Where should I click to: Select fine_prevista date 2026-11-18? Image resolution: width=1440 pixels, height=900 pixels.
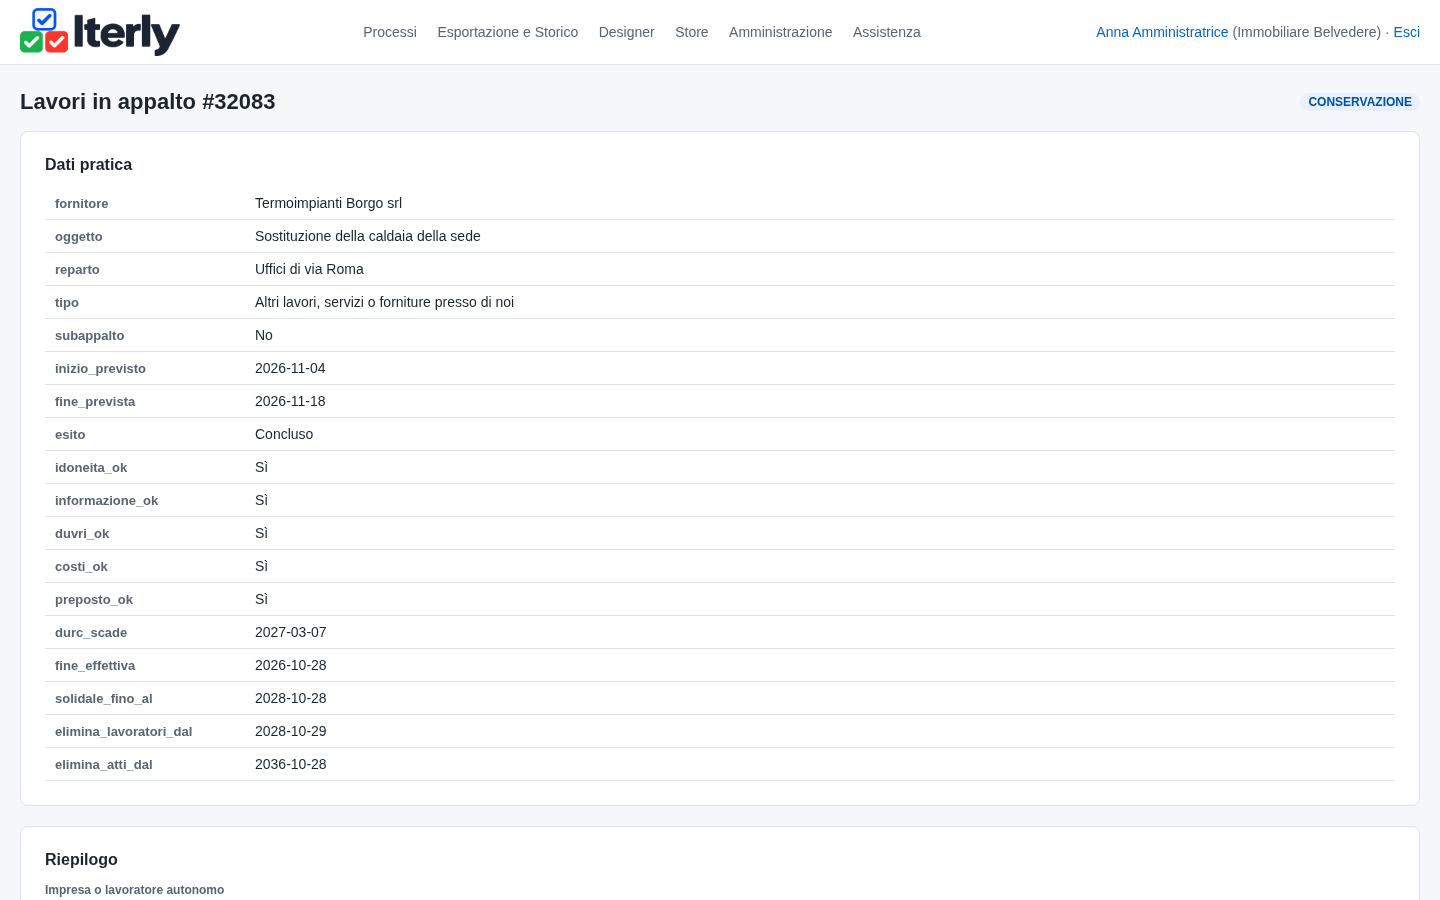tap(290, 401)
